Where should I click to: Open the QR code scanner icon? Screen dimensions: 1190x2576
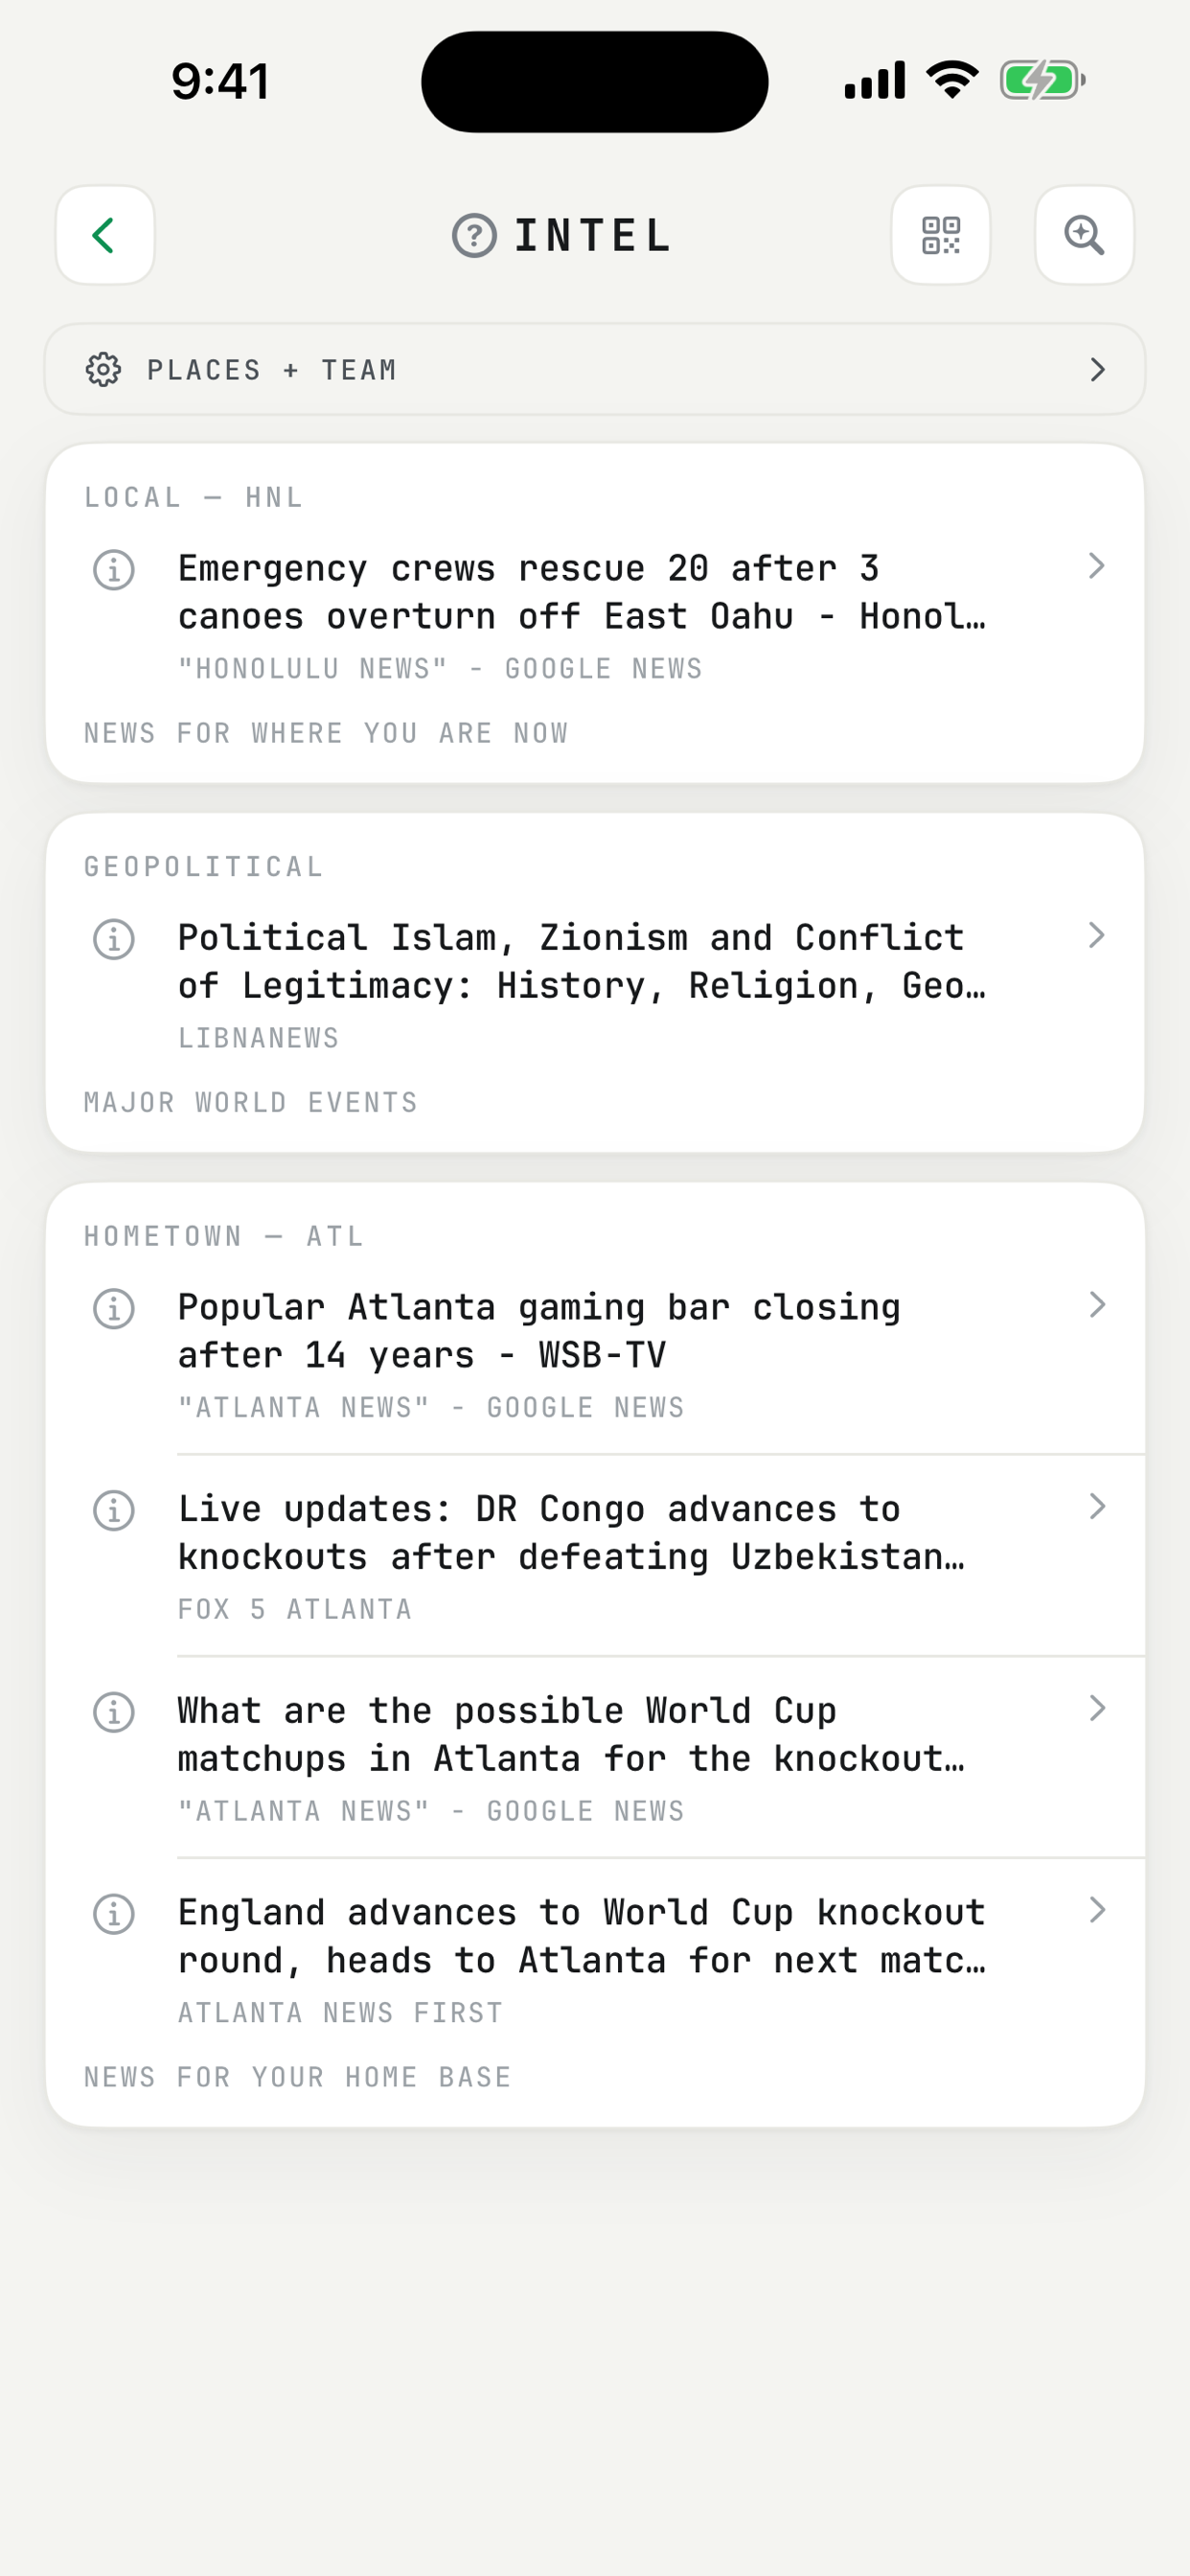coord(940,235)
